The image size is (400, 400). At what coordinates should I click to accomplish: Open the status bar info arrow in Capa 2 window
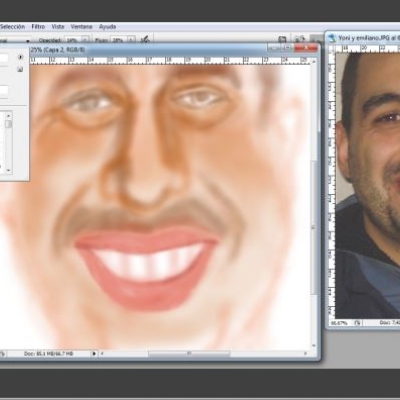click(x=94, y=353)
